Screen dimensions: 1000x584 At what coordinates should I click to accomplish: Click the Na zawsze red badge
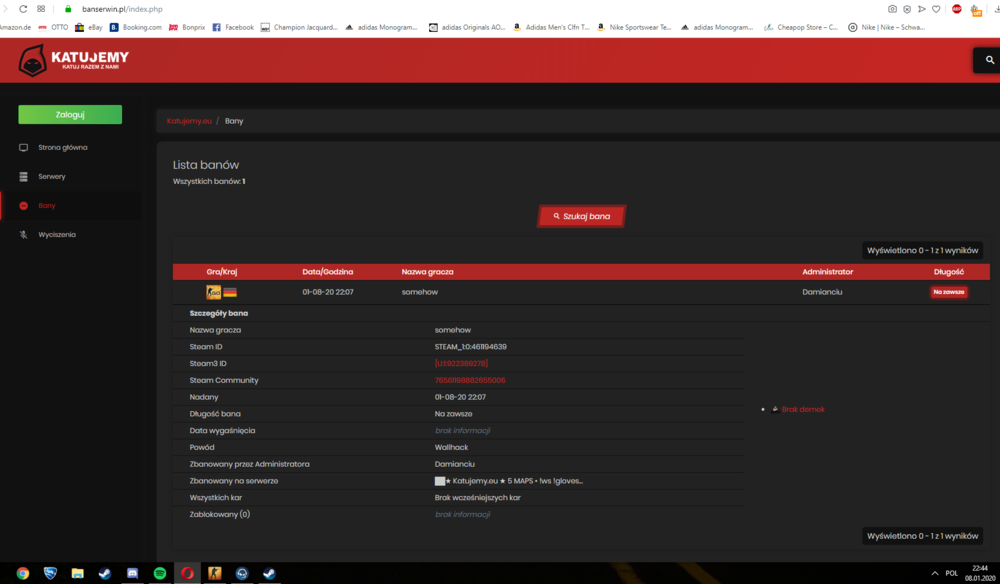(x=948, y=292)
